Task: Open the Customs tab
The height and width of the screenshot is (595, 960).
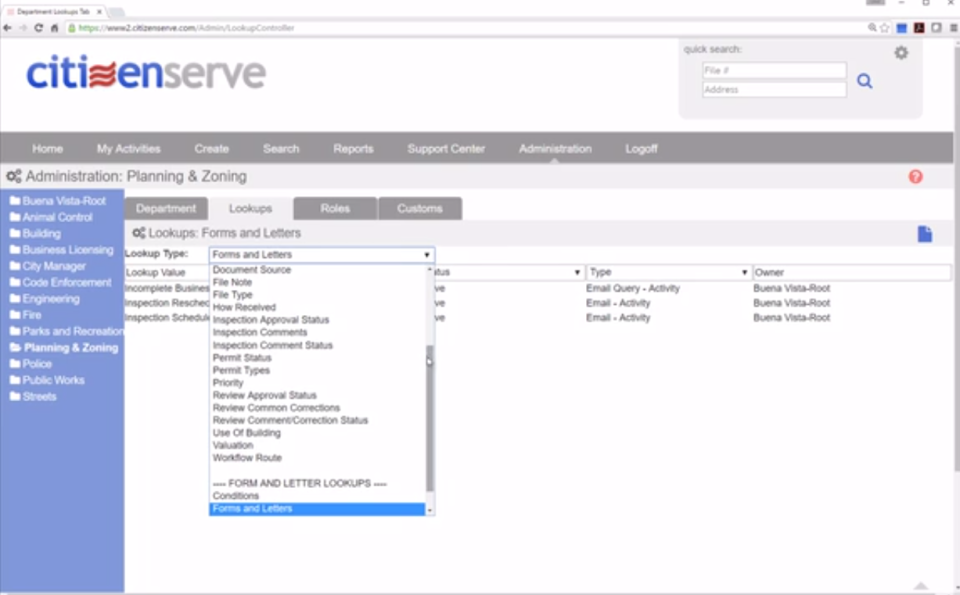Action: tap(420, 208)
